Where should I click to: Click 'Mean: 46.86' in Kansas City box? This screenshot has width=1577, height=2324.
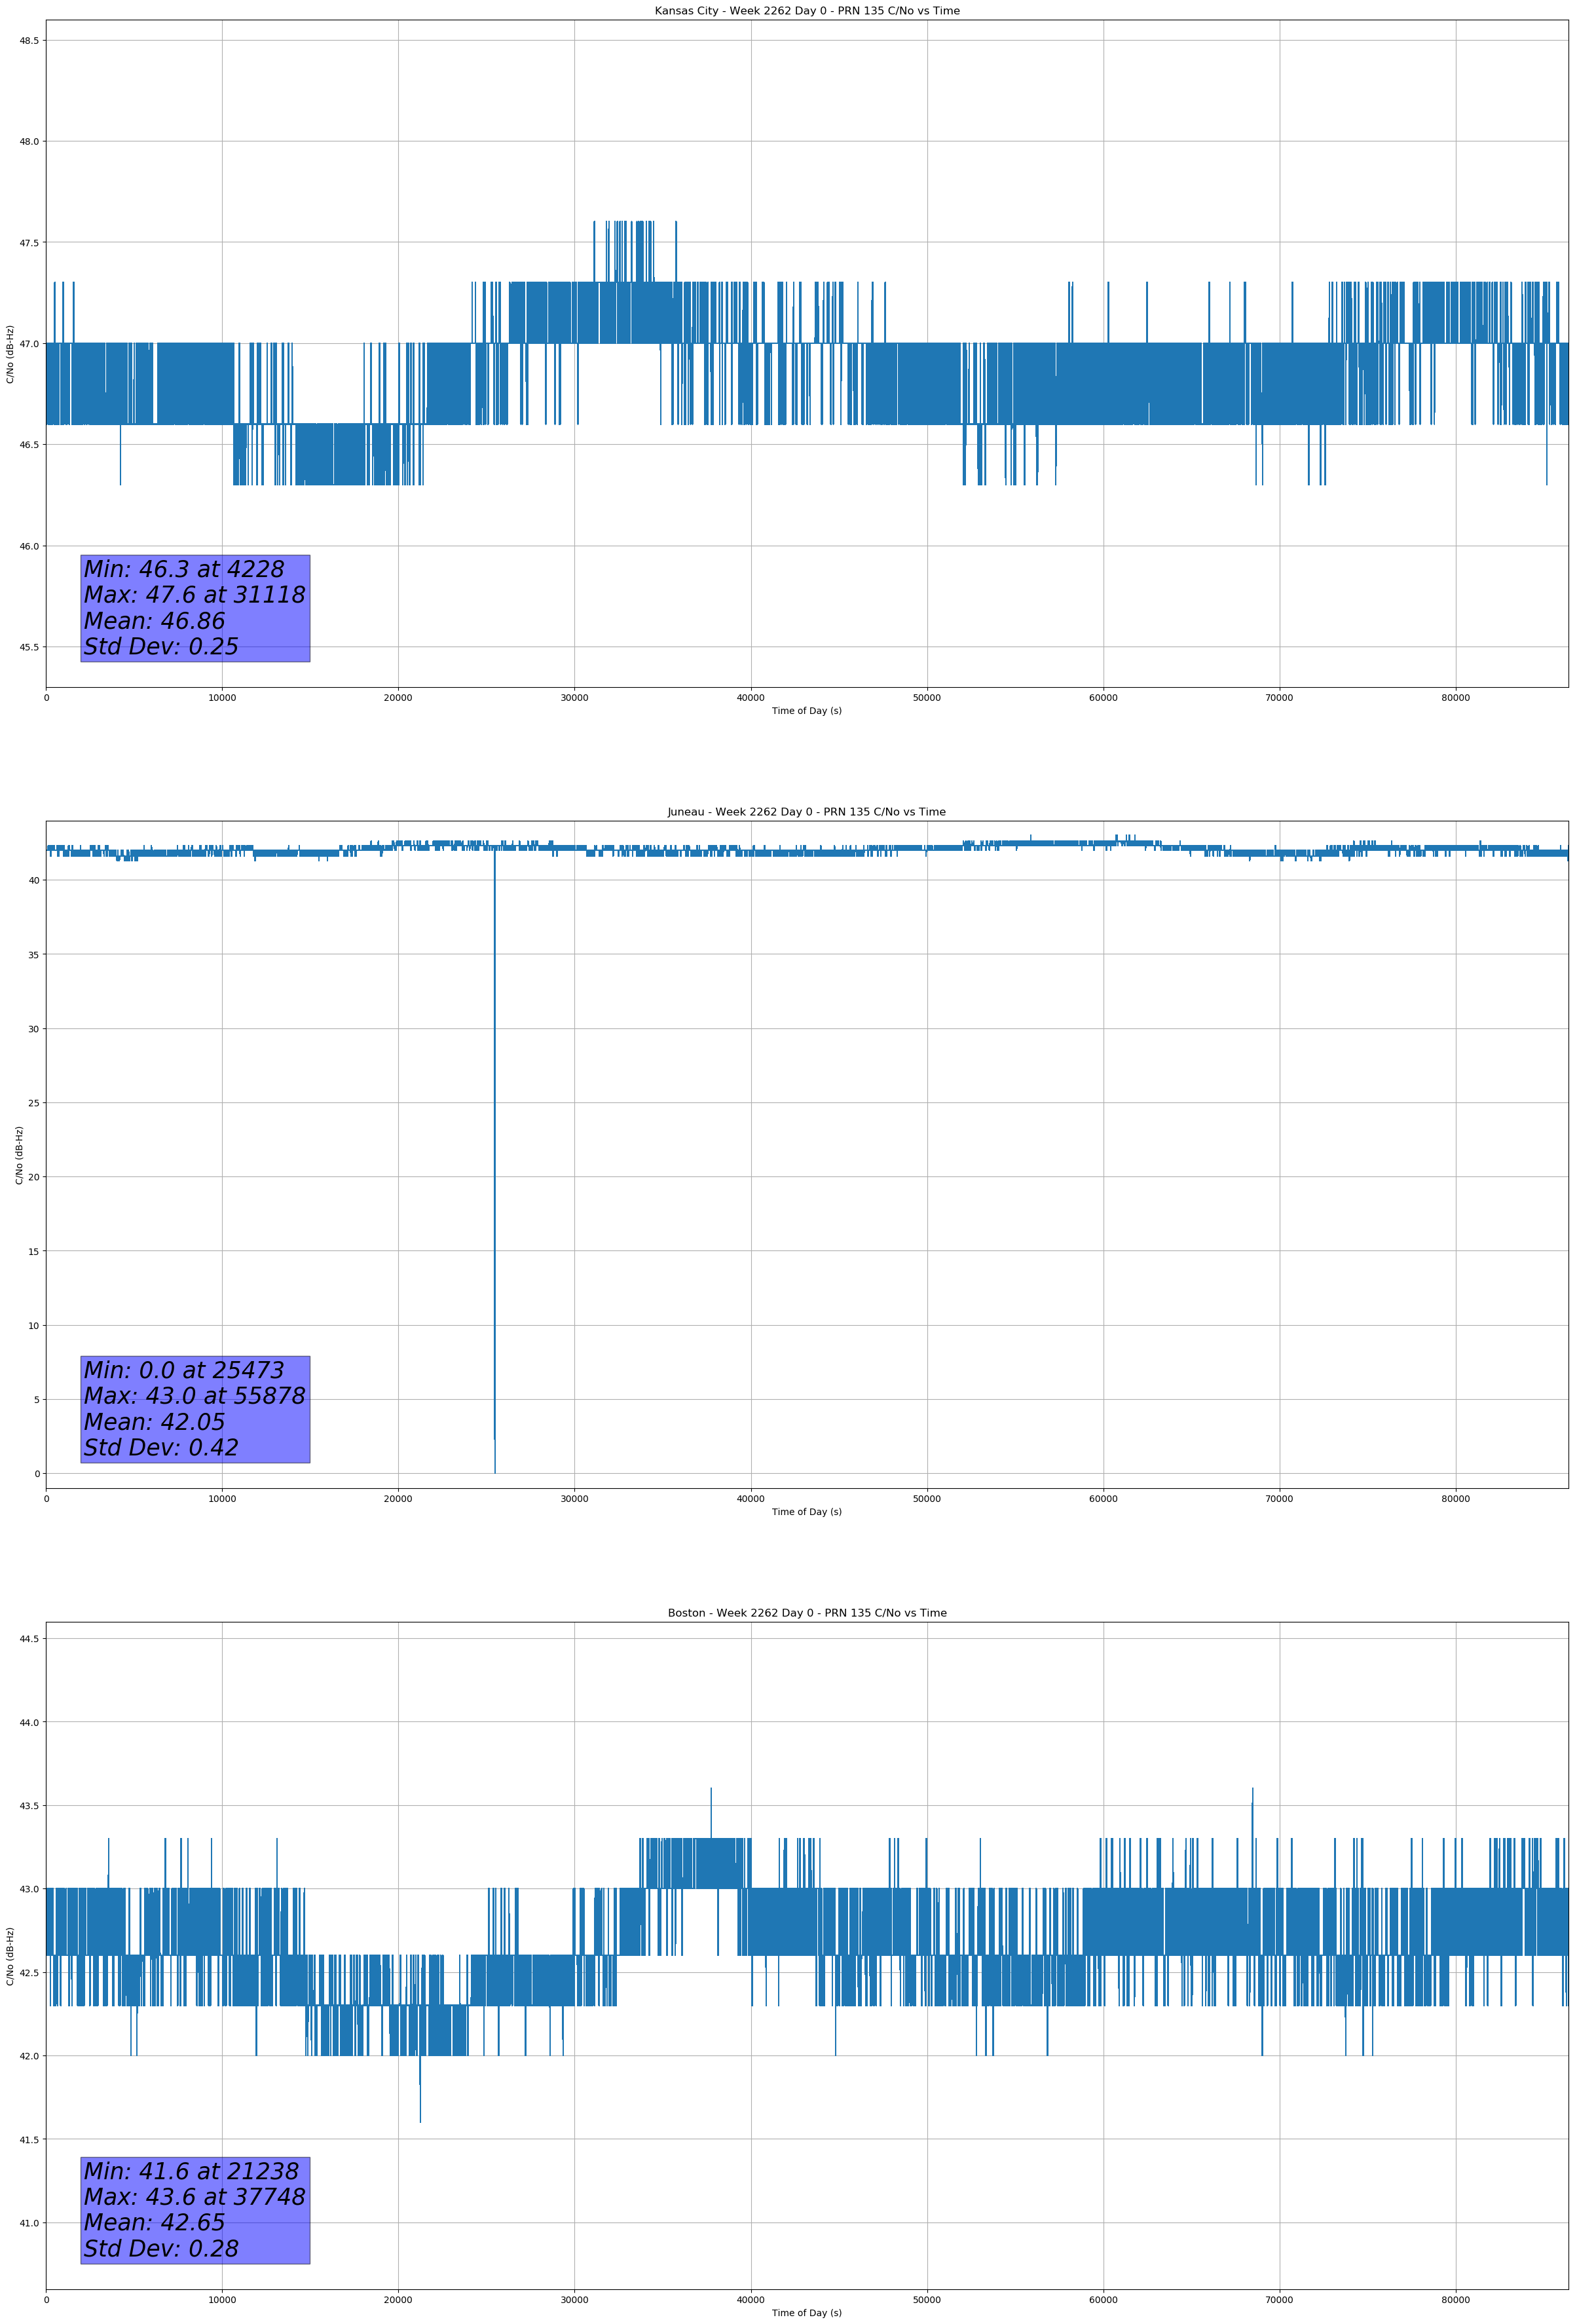[154, 621]
